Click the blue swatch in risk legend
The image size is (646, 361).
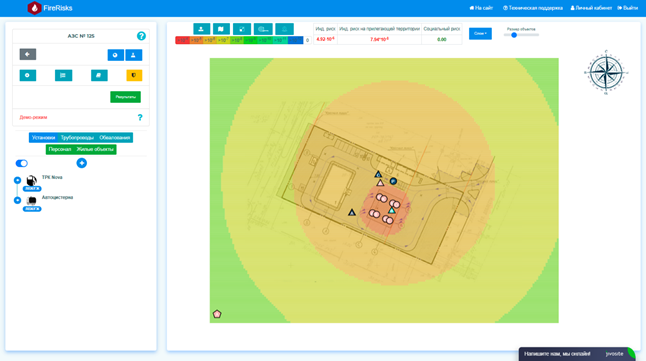[296, 40]
